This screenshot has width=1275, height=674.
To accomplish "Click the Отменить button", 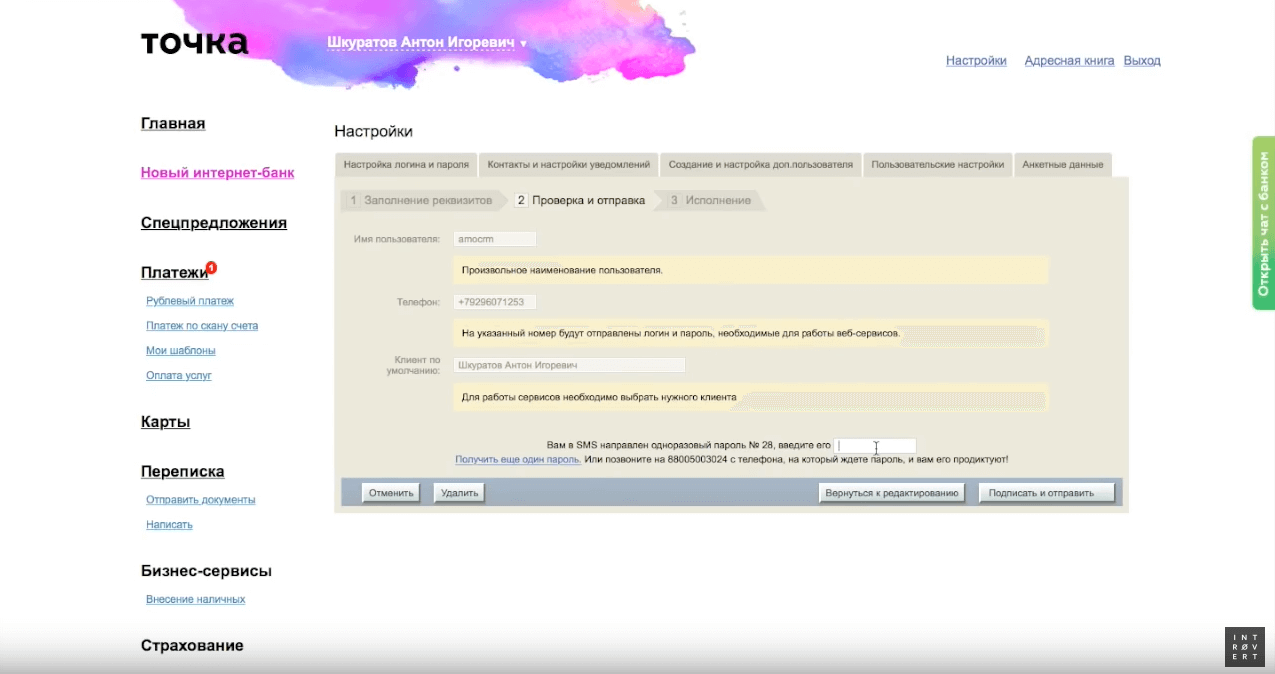I will [x=391, y=493].
